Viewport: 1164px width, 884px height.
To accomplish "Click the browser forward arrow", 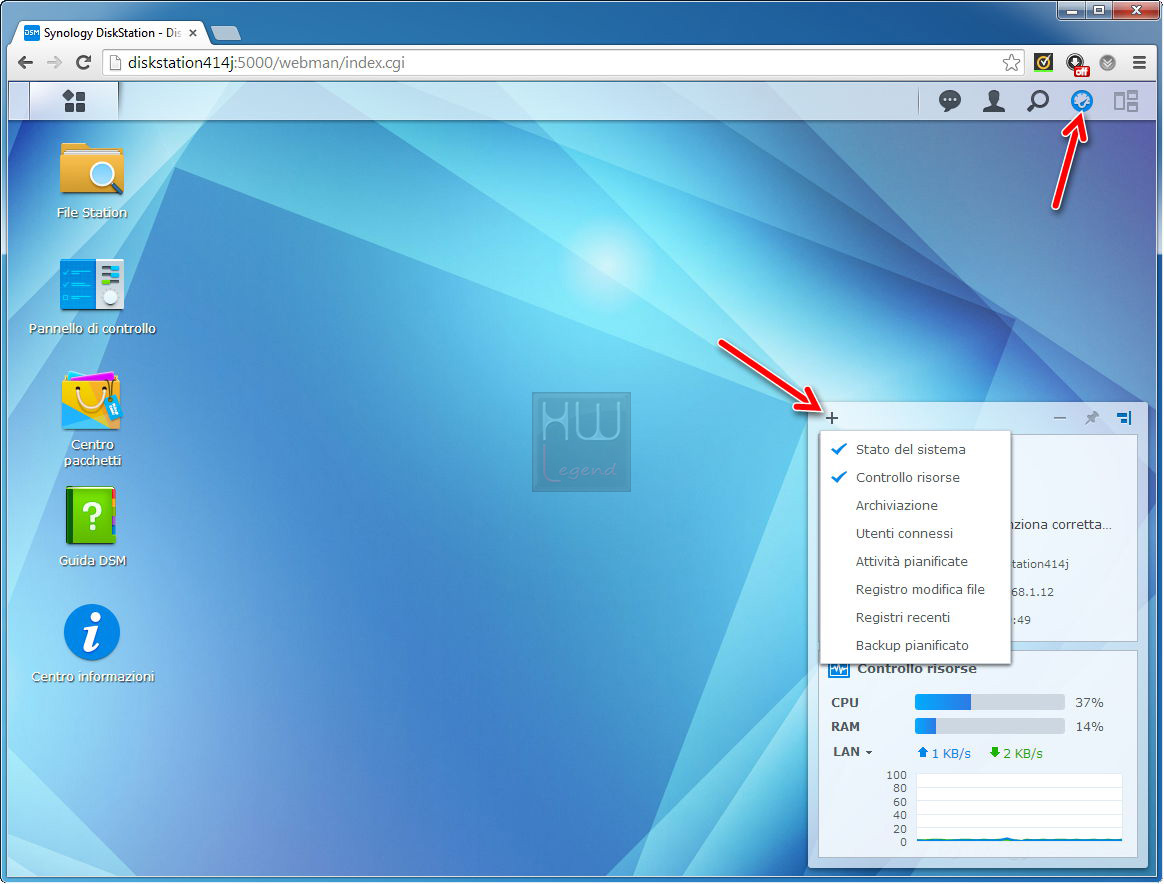I will click(x=54, y=63).
